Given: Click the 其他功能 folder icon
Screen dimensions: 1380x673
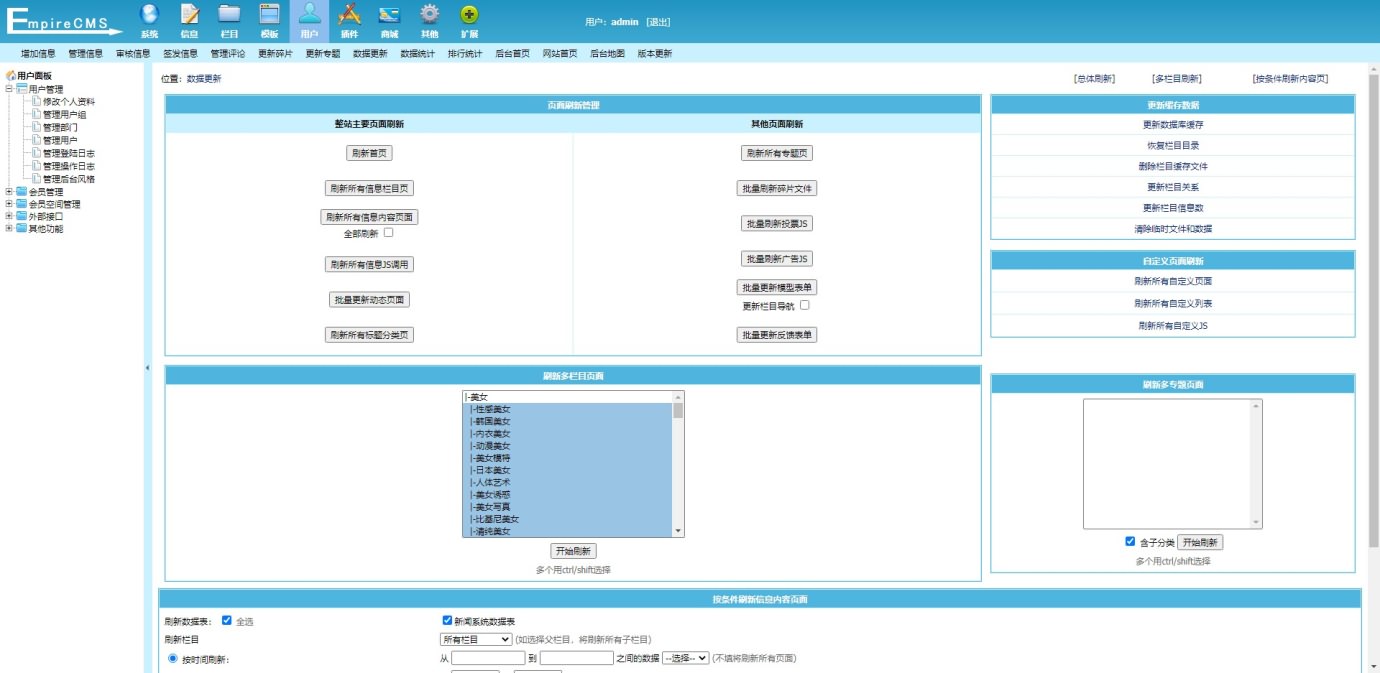Looking at the screenshot, I should [21, 228].
